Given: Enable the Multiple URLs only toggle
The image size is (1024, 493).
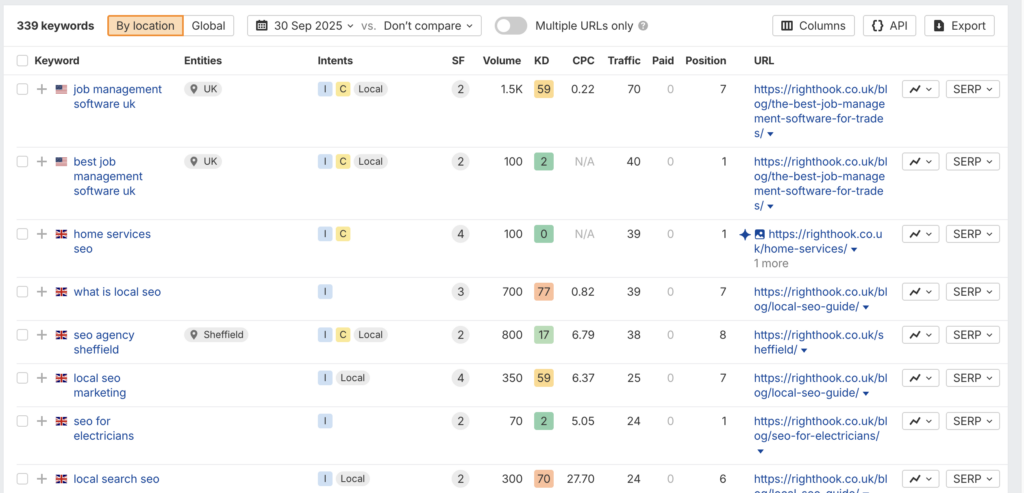Looking at the screenshot, I should pos(510,26).
